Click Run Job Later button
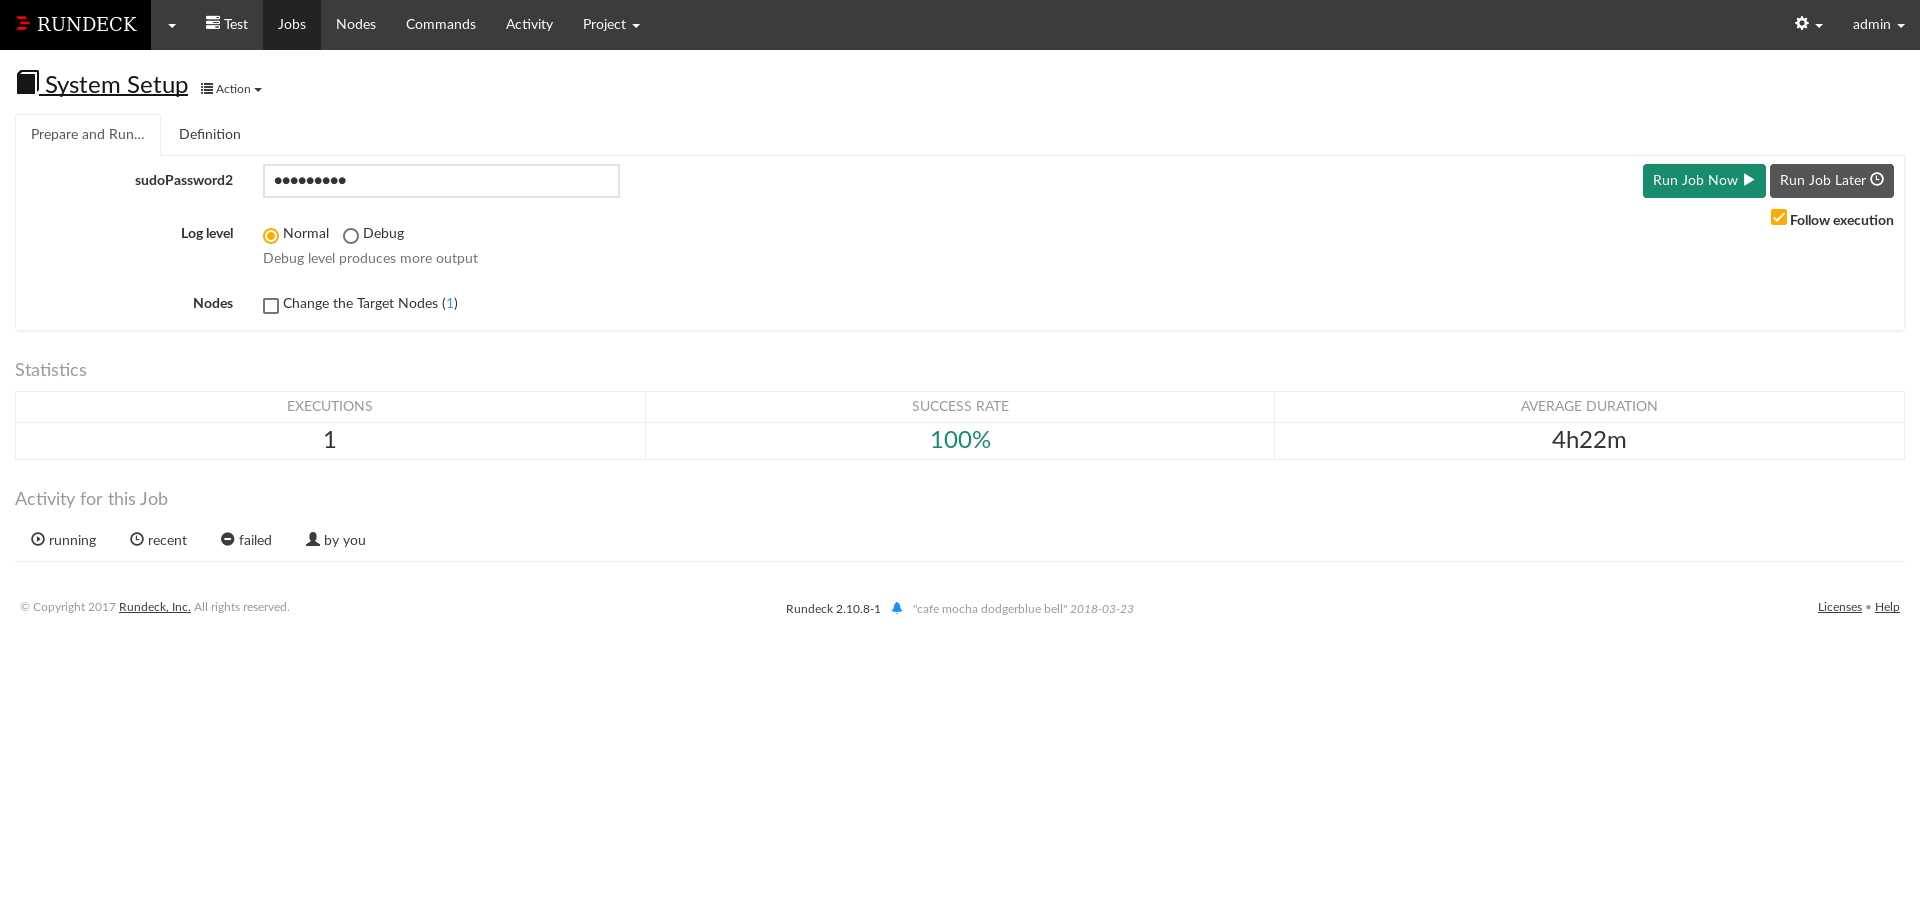 coord(1832,181)
